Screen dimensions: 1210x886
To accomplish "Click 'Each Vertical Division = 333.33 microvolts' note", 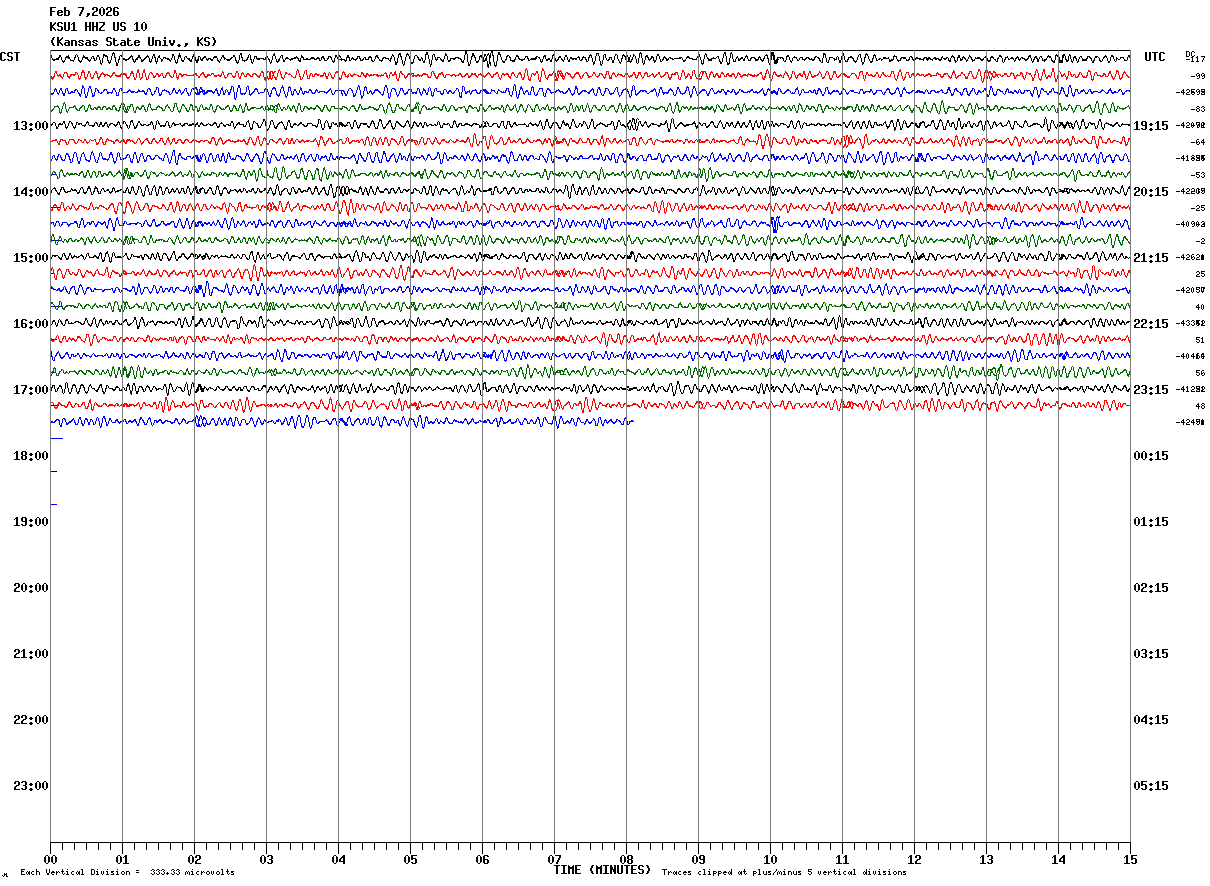I will [x=128, y=873].
